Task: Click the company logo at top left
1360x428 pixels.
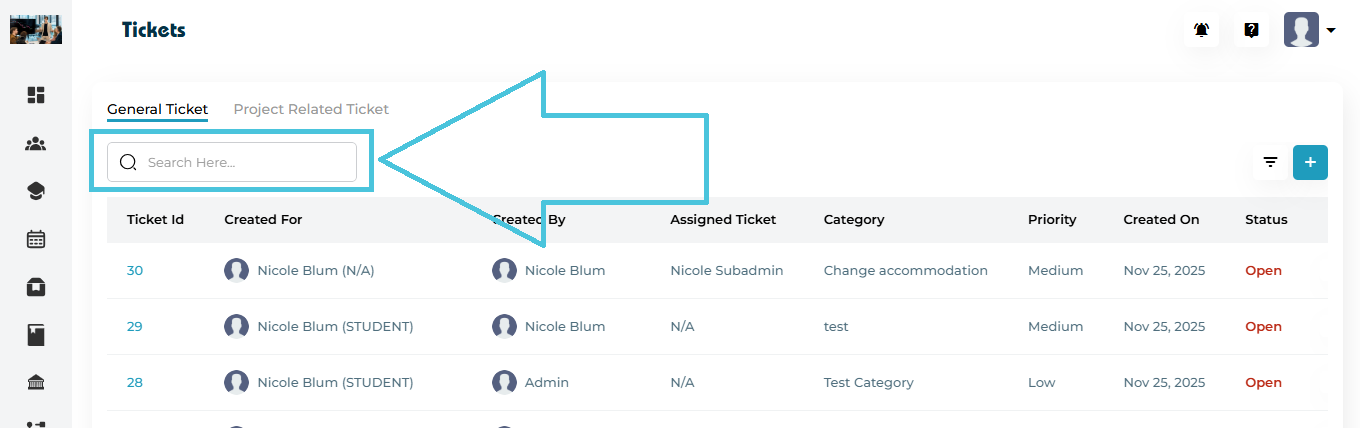Action: [36, 30]
